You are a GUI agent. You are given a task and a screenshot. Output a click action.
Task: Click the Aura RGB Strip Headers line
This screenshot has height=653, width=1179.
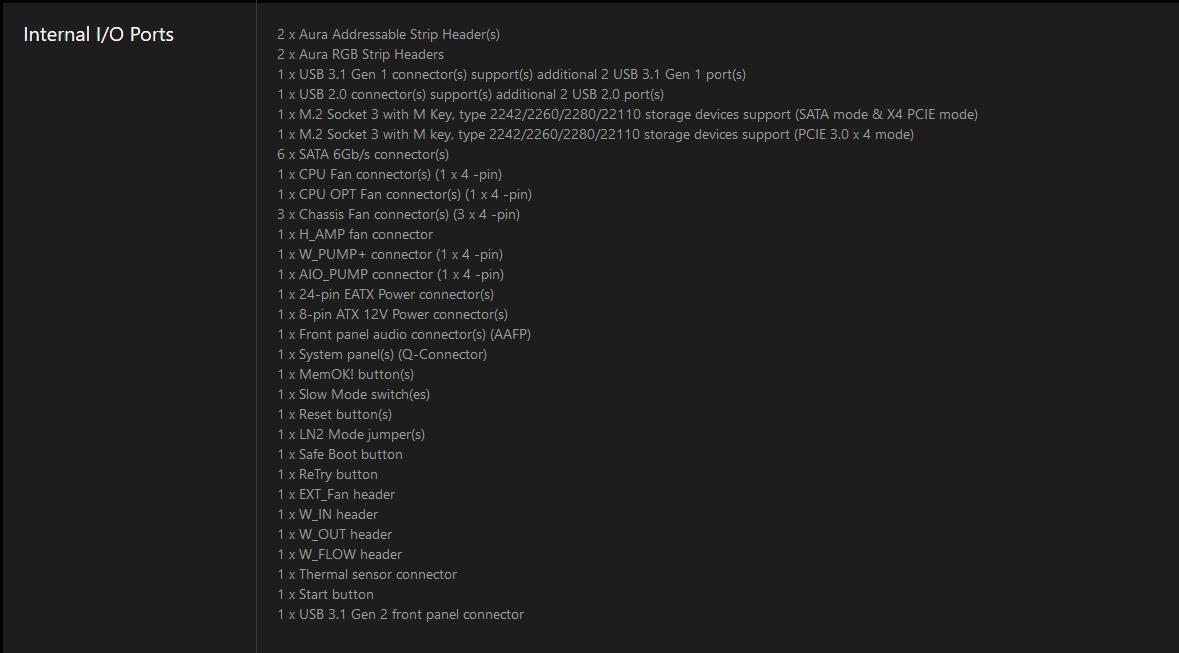pos(360,54)
